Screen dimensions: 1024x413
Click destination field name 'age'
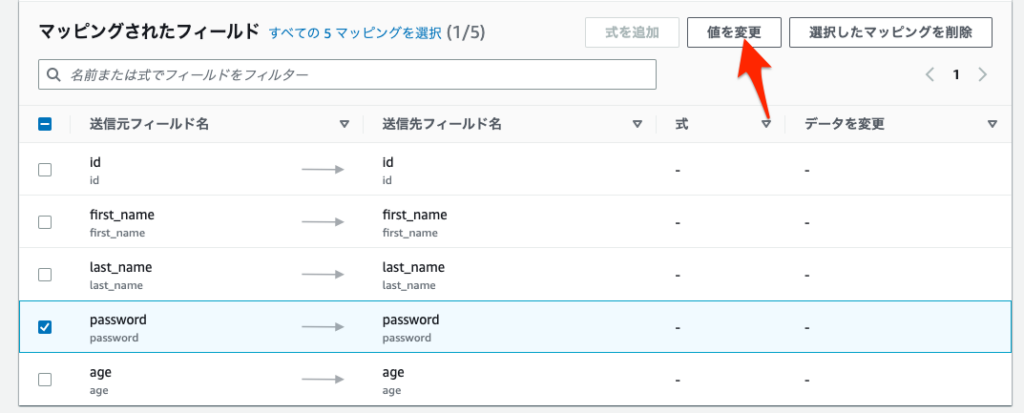(393, 372)
